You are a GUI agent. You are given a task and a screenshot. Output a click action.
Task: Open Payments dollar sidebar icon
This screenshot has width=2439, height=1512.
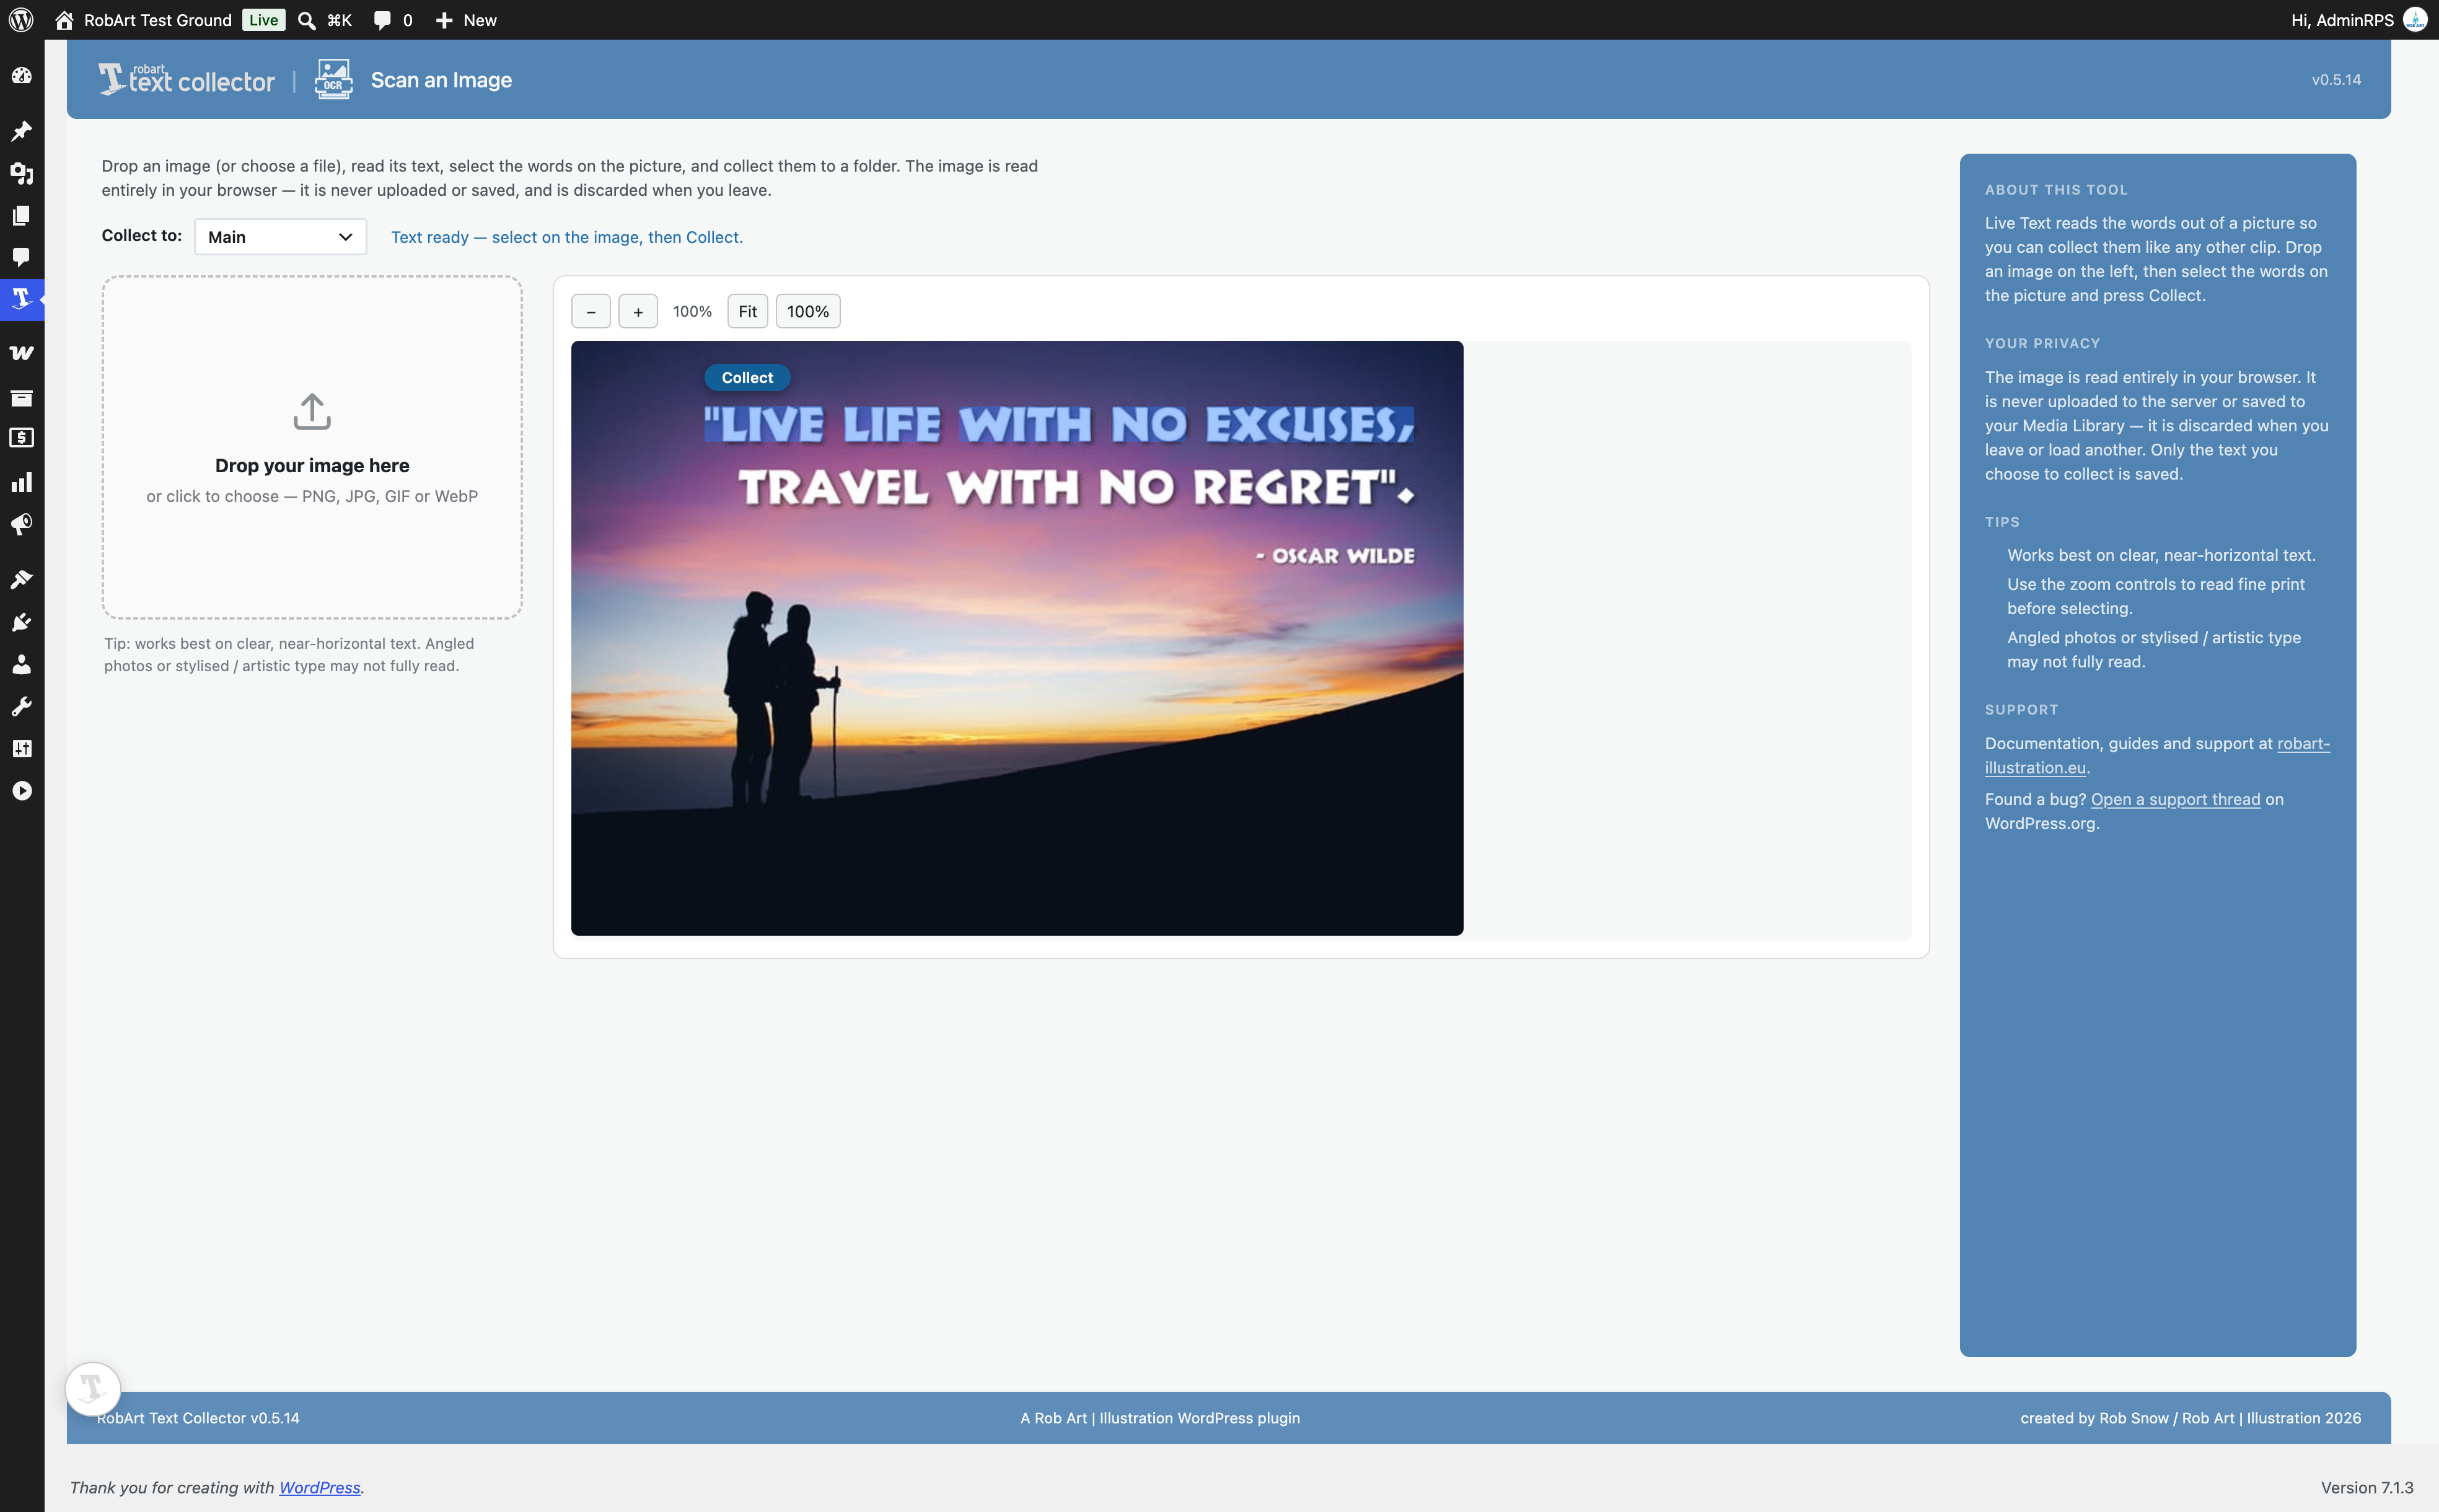(21, 438)
